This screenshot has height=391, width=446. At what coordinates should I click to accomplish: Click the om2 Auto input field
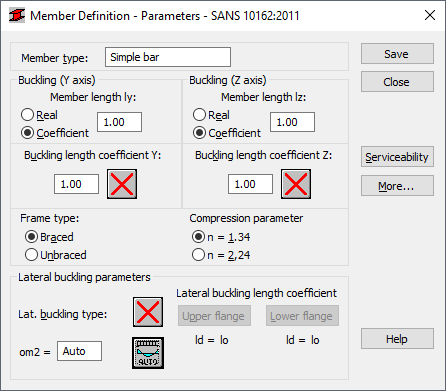click(79, 351)
